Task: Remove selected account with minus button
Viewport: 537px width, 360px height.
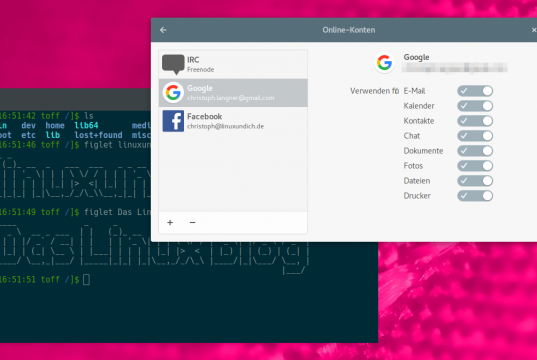Action: pos(192,223)
